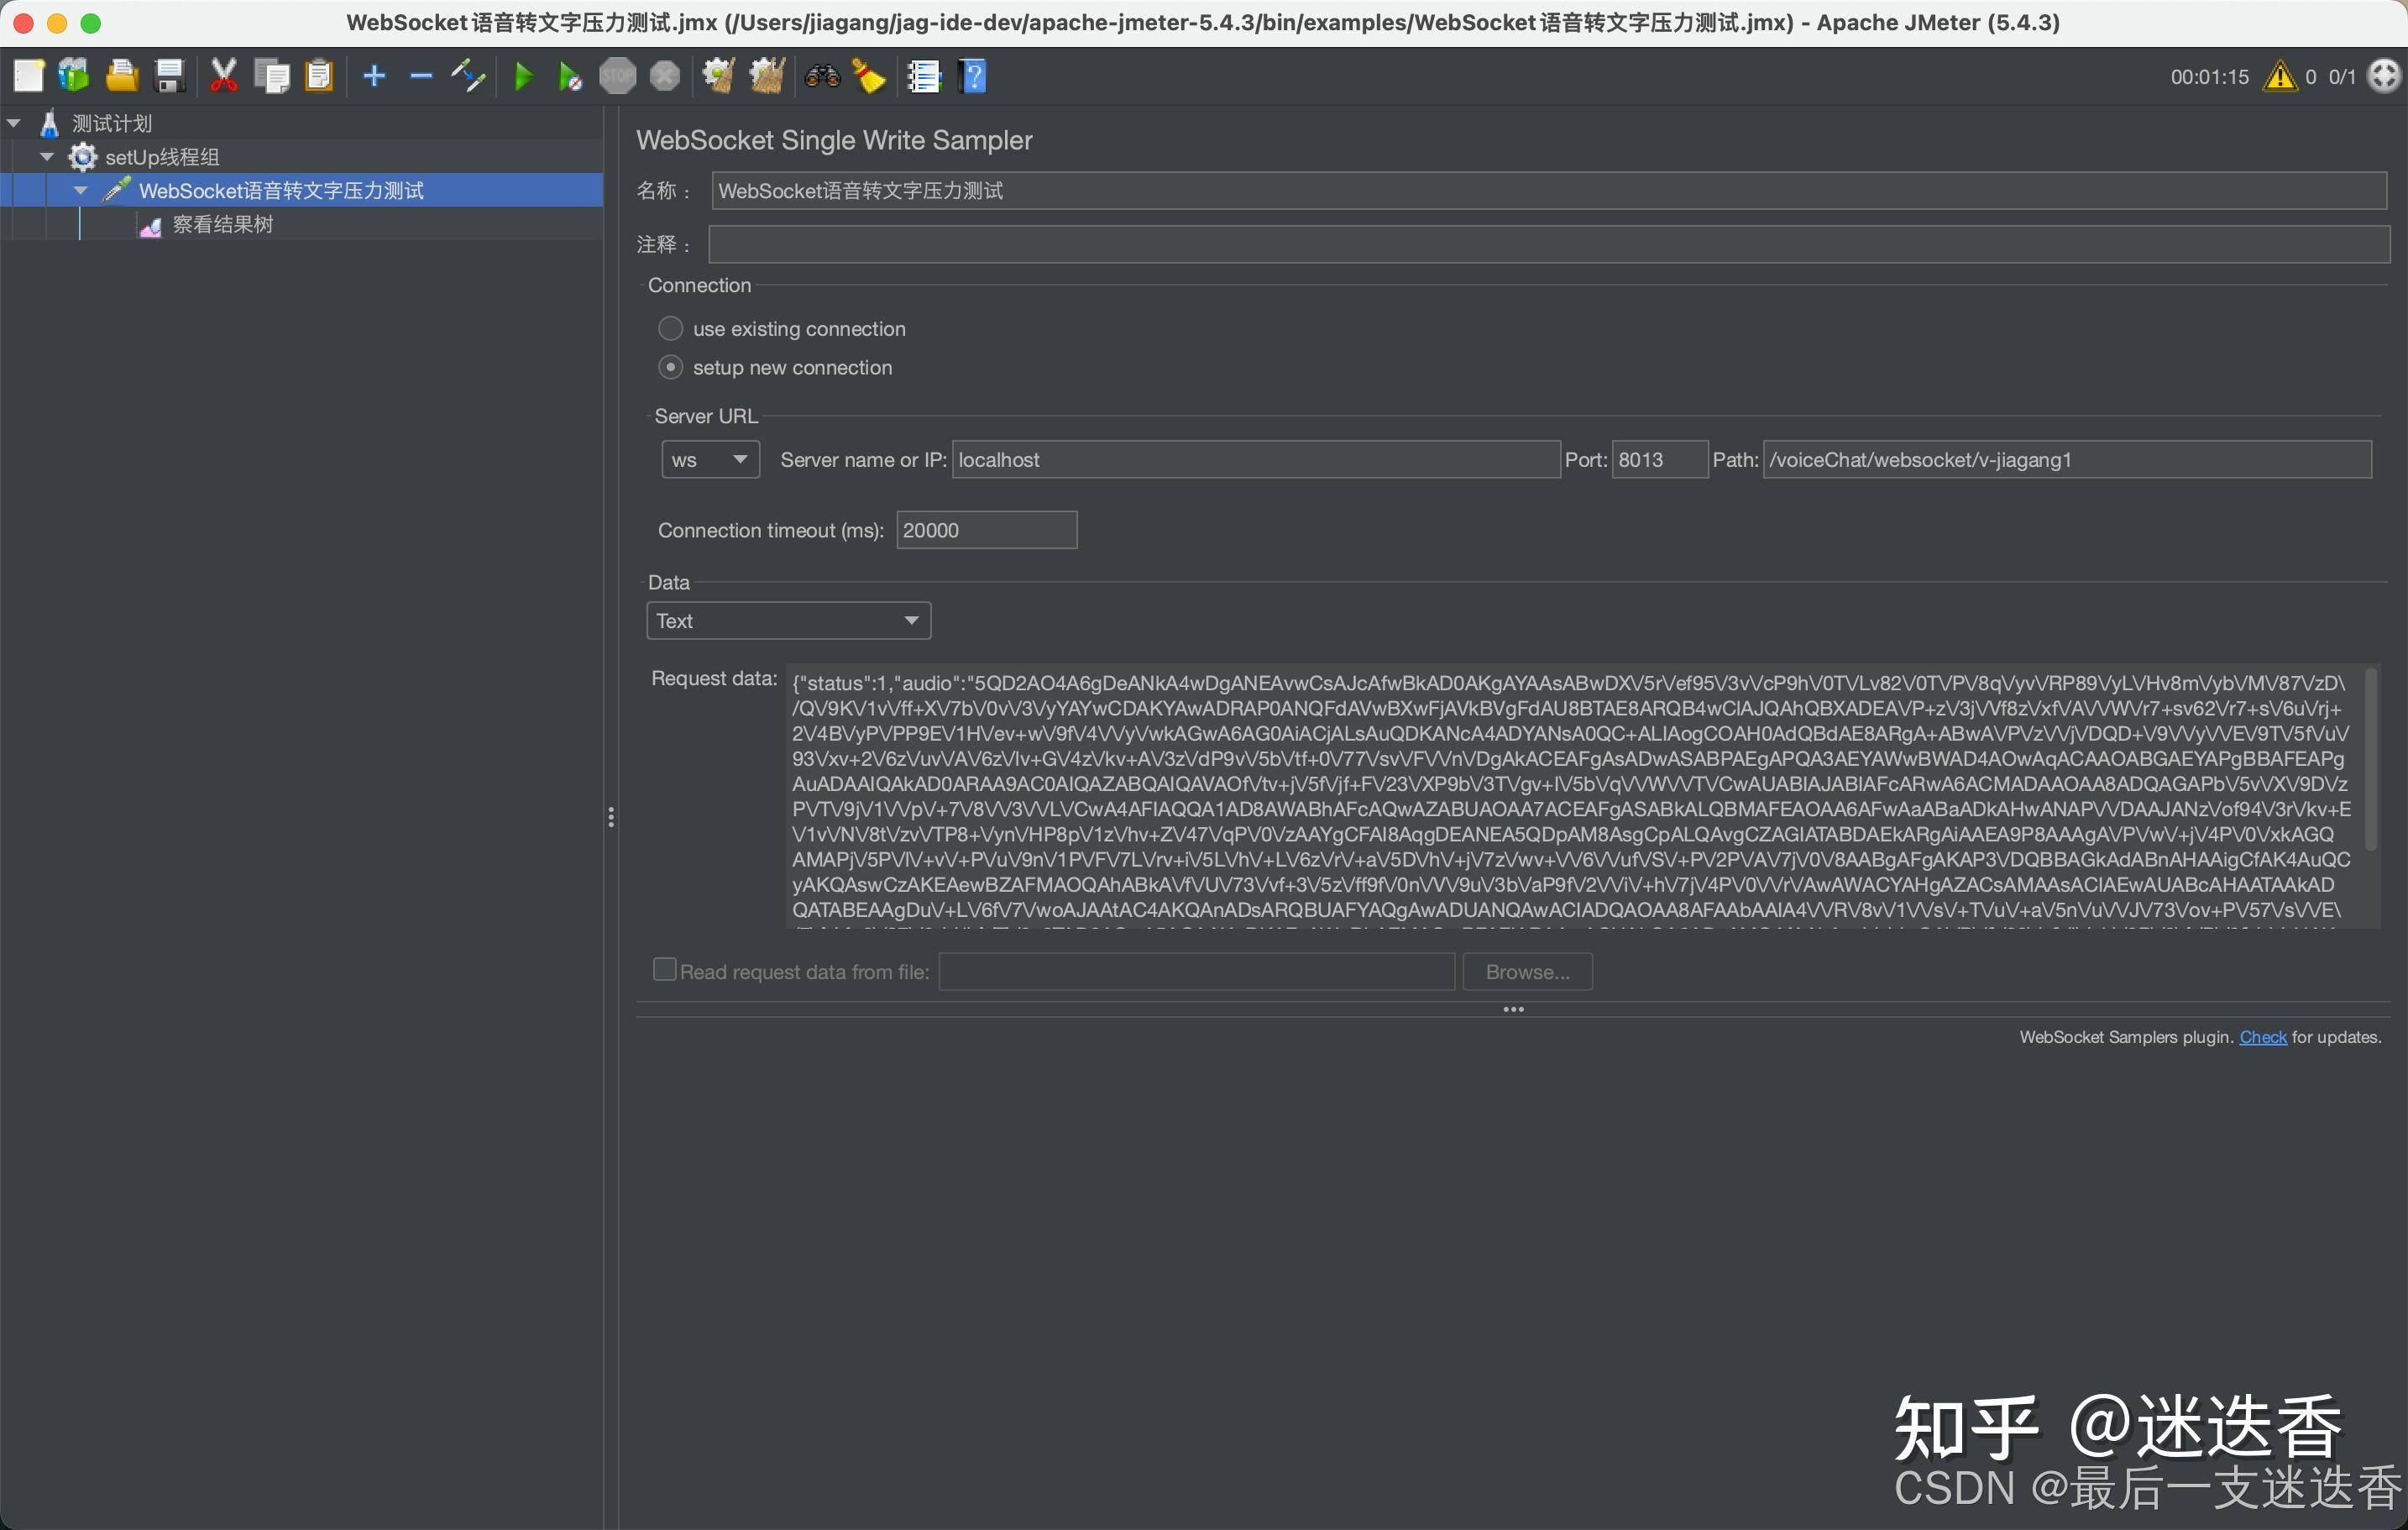Click the Clear results broom icon
The height and width of the screenshot is (1530, 2408).
719,76
